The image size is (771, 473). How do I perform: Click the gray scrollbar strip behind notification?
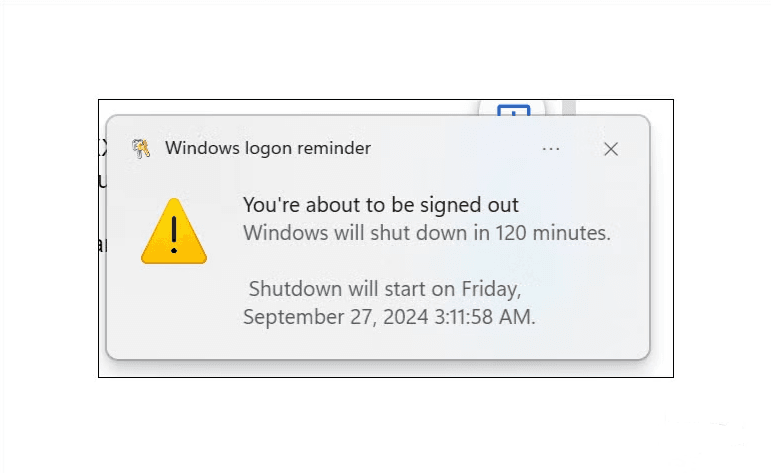pyautogui.click(x=568, y=107)
